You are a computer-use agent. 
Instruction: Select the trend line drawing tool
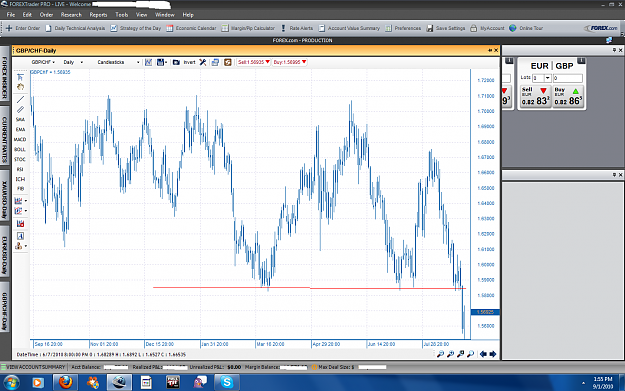point(20,99)
